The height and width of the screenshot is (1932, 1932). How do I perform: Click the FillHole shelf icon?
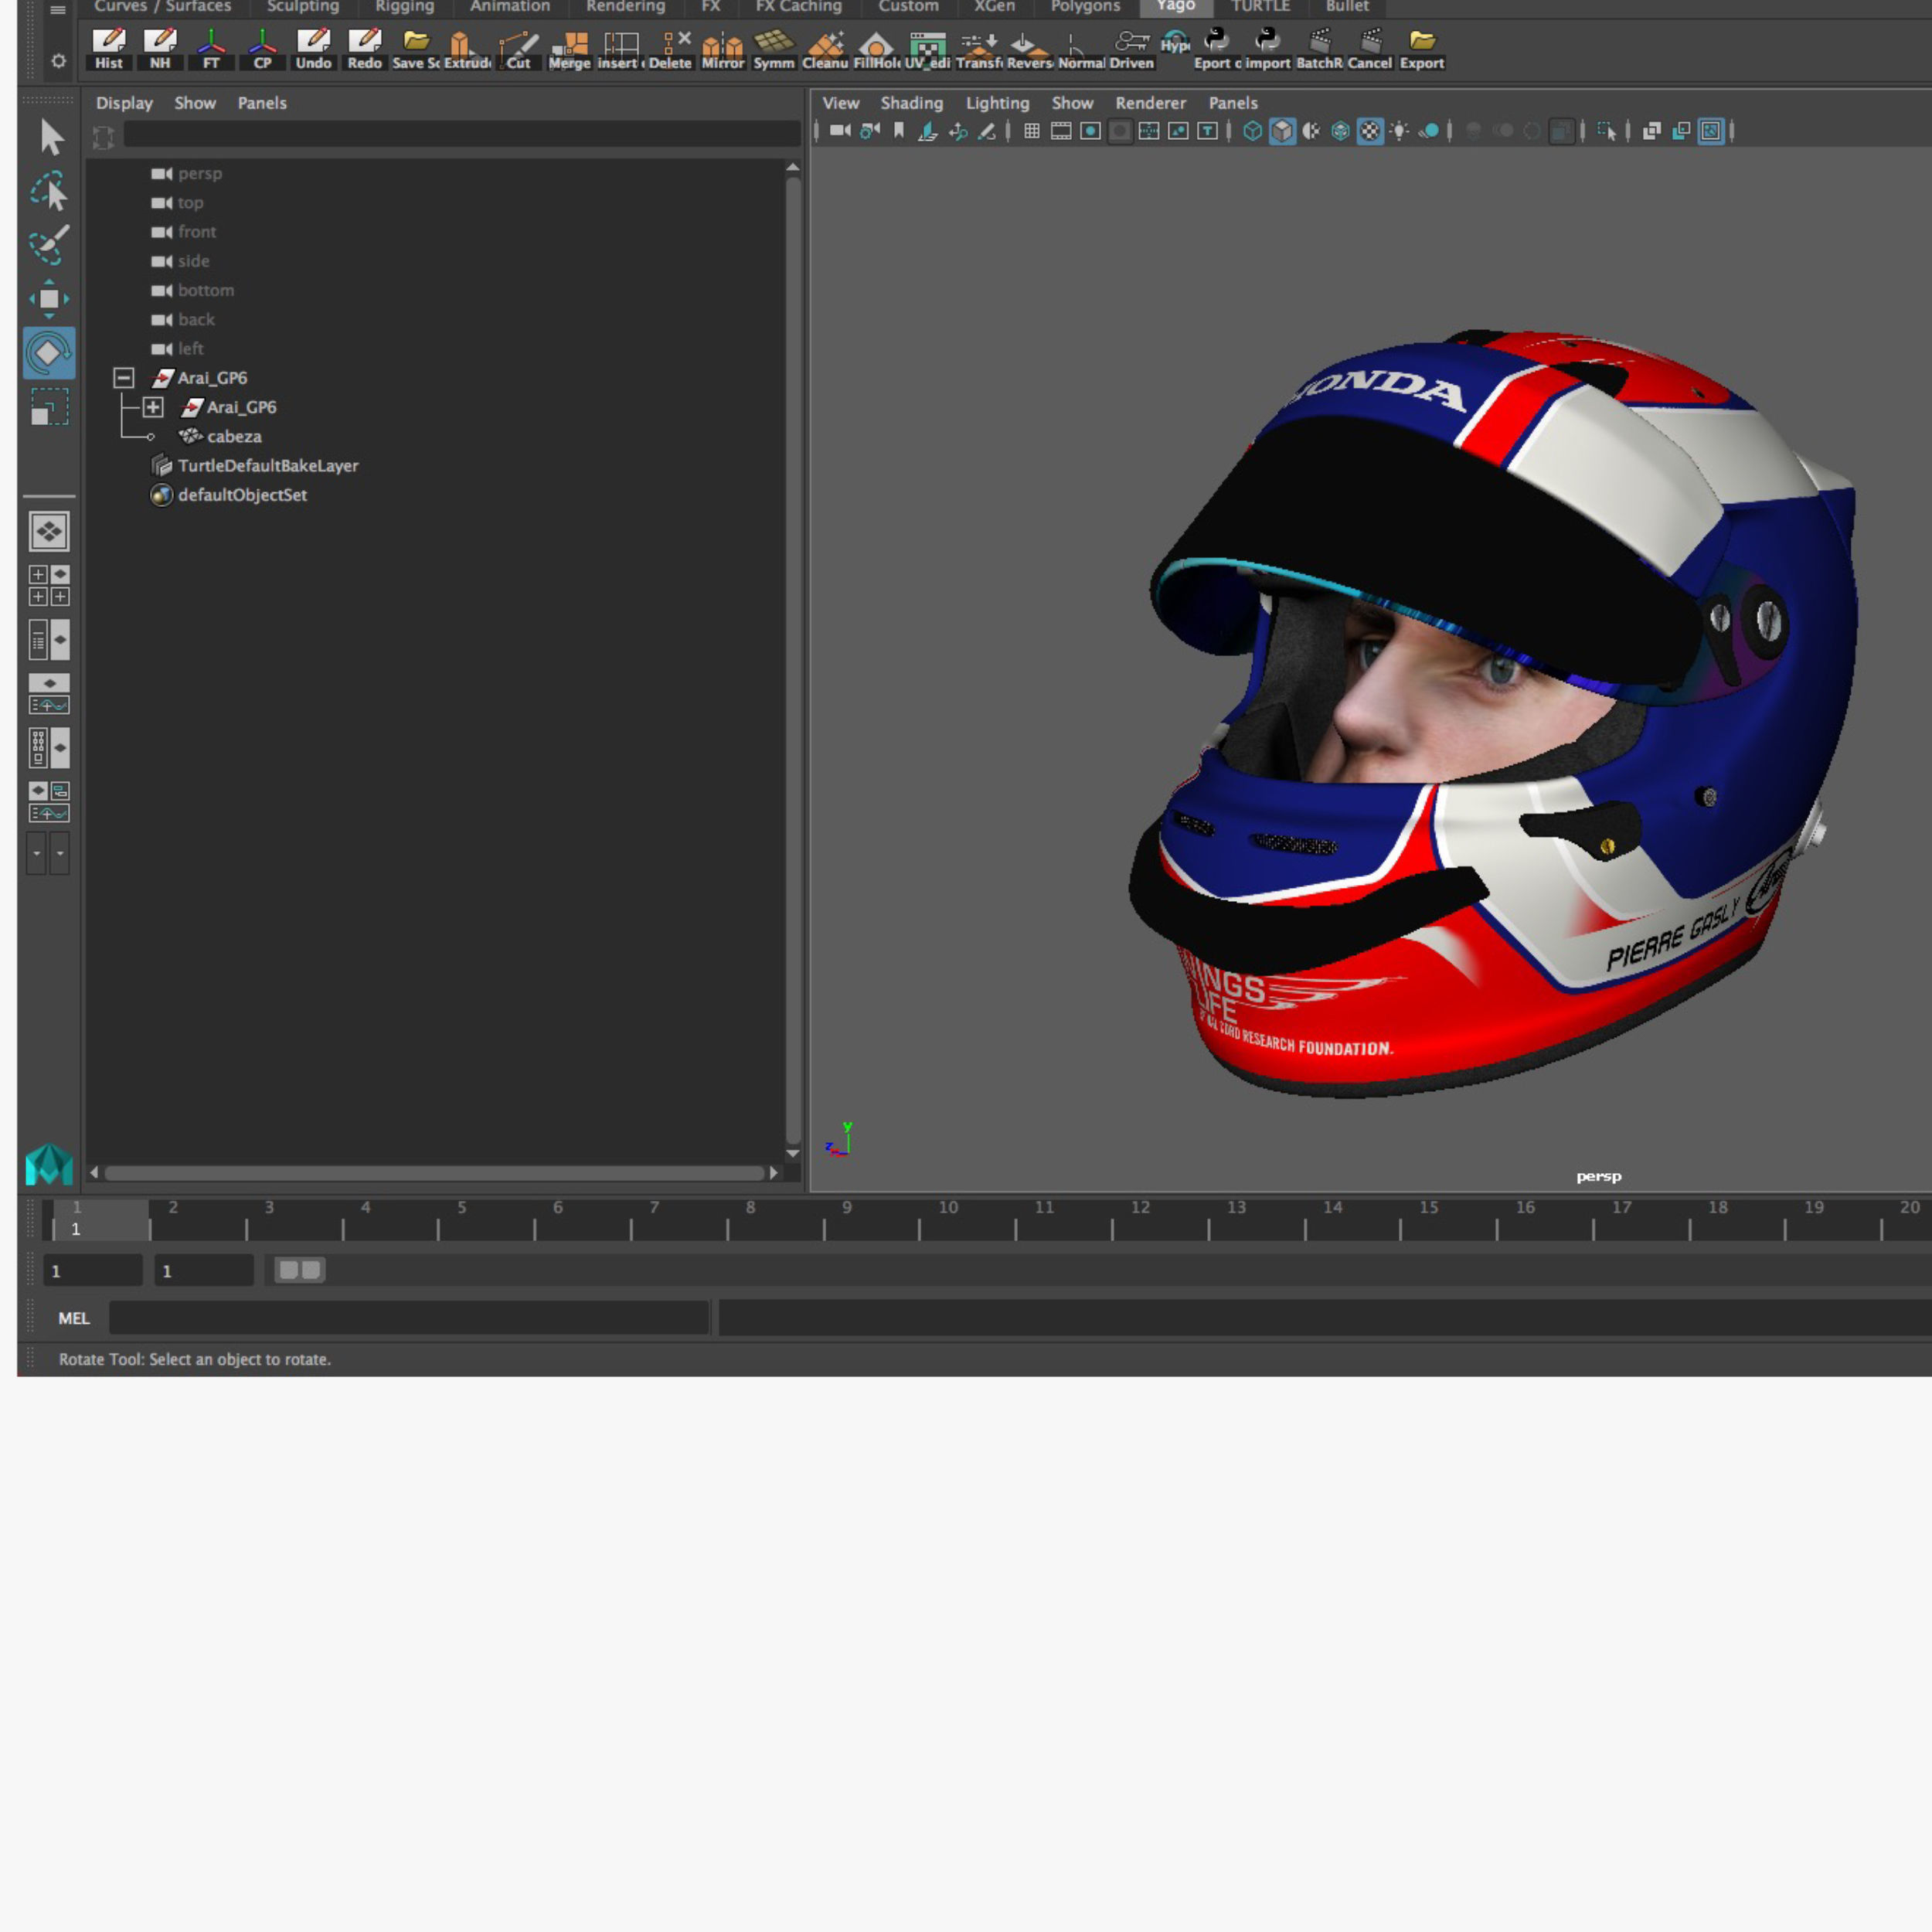coord(876,49)
